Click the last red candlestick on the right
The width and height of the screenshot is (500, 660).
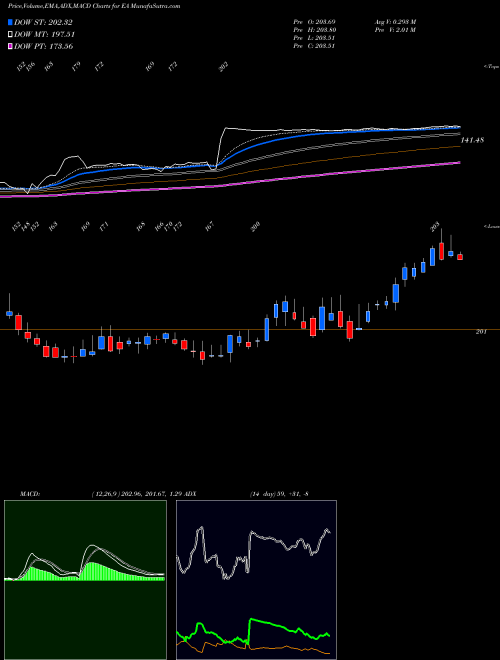tap(460, 256)
